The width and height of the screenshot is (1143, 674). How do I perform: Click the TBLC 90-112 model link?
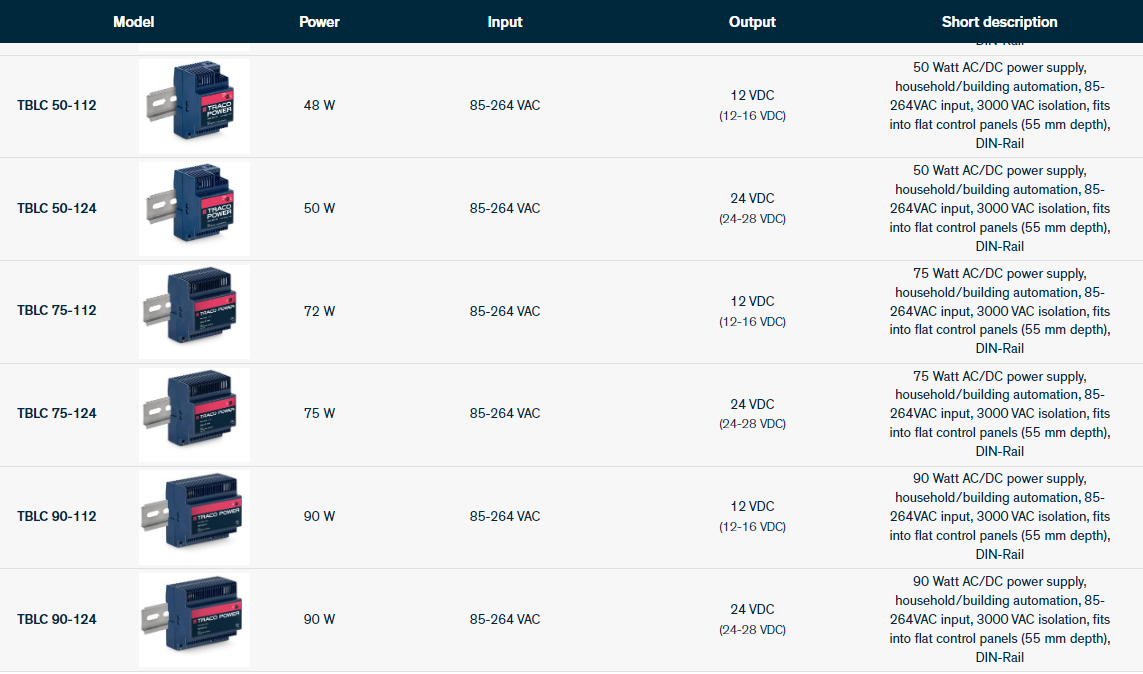coord(57,517)
